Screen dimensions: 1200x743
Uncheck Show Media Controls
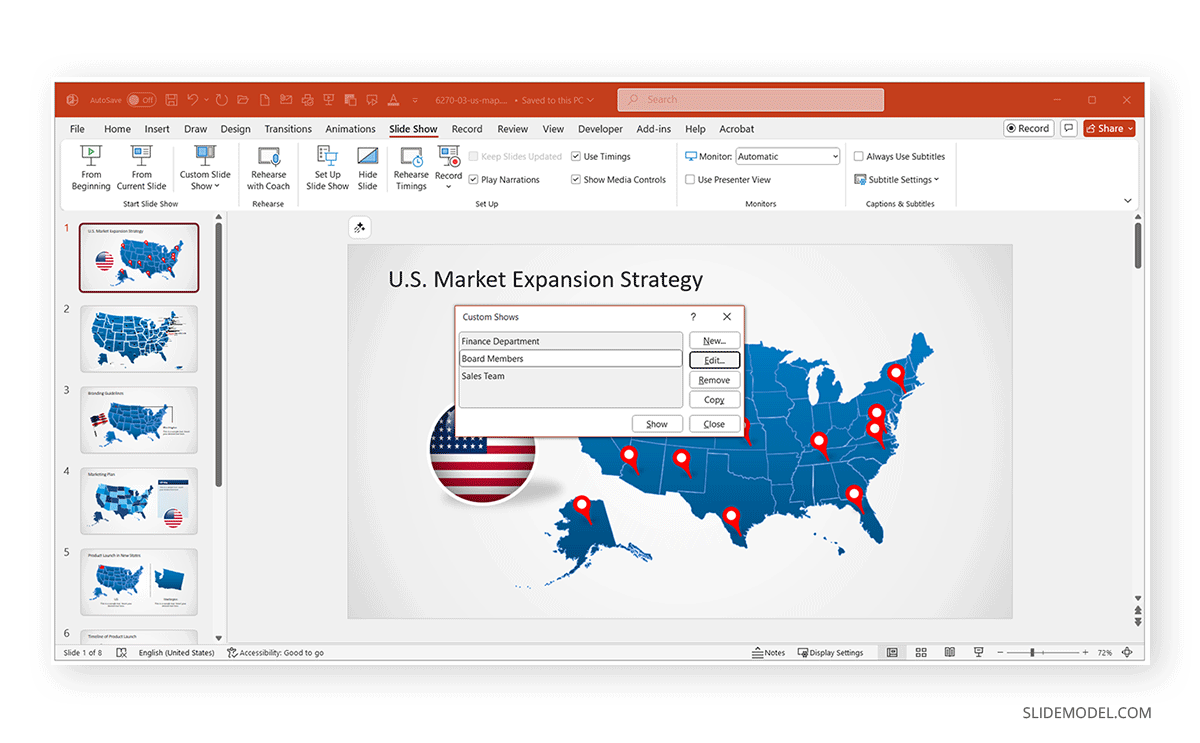pos(575,179)
